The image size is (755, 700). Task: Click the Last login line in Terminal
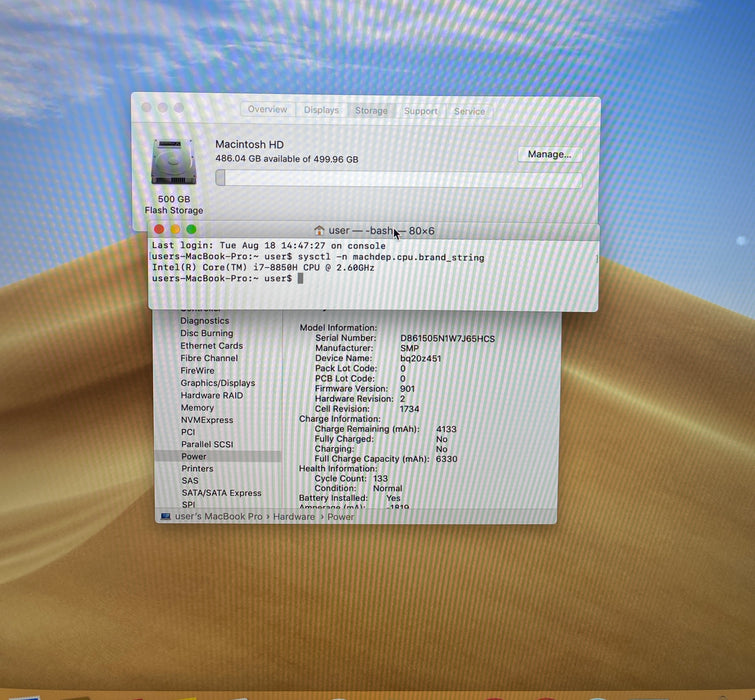click(268, 246)
